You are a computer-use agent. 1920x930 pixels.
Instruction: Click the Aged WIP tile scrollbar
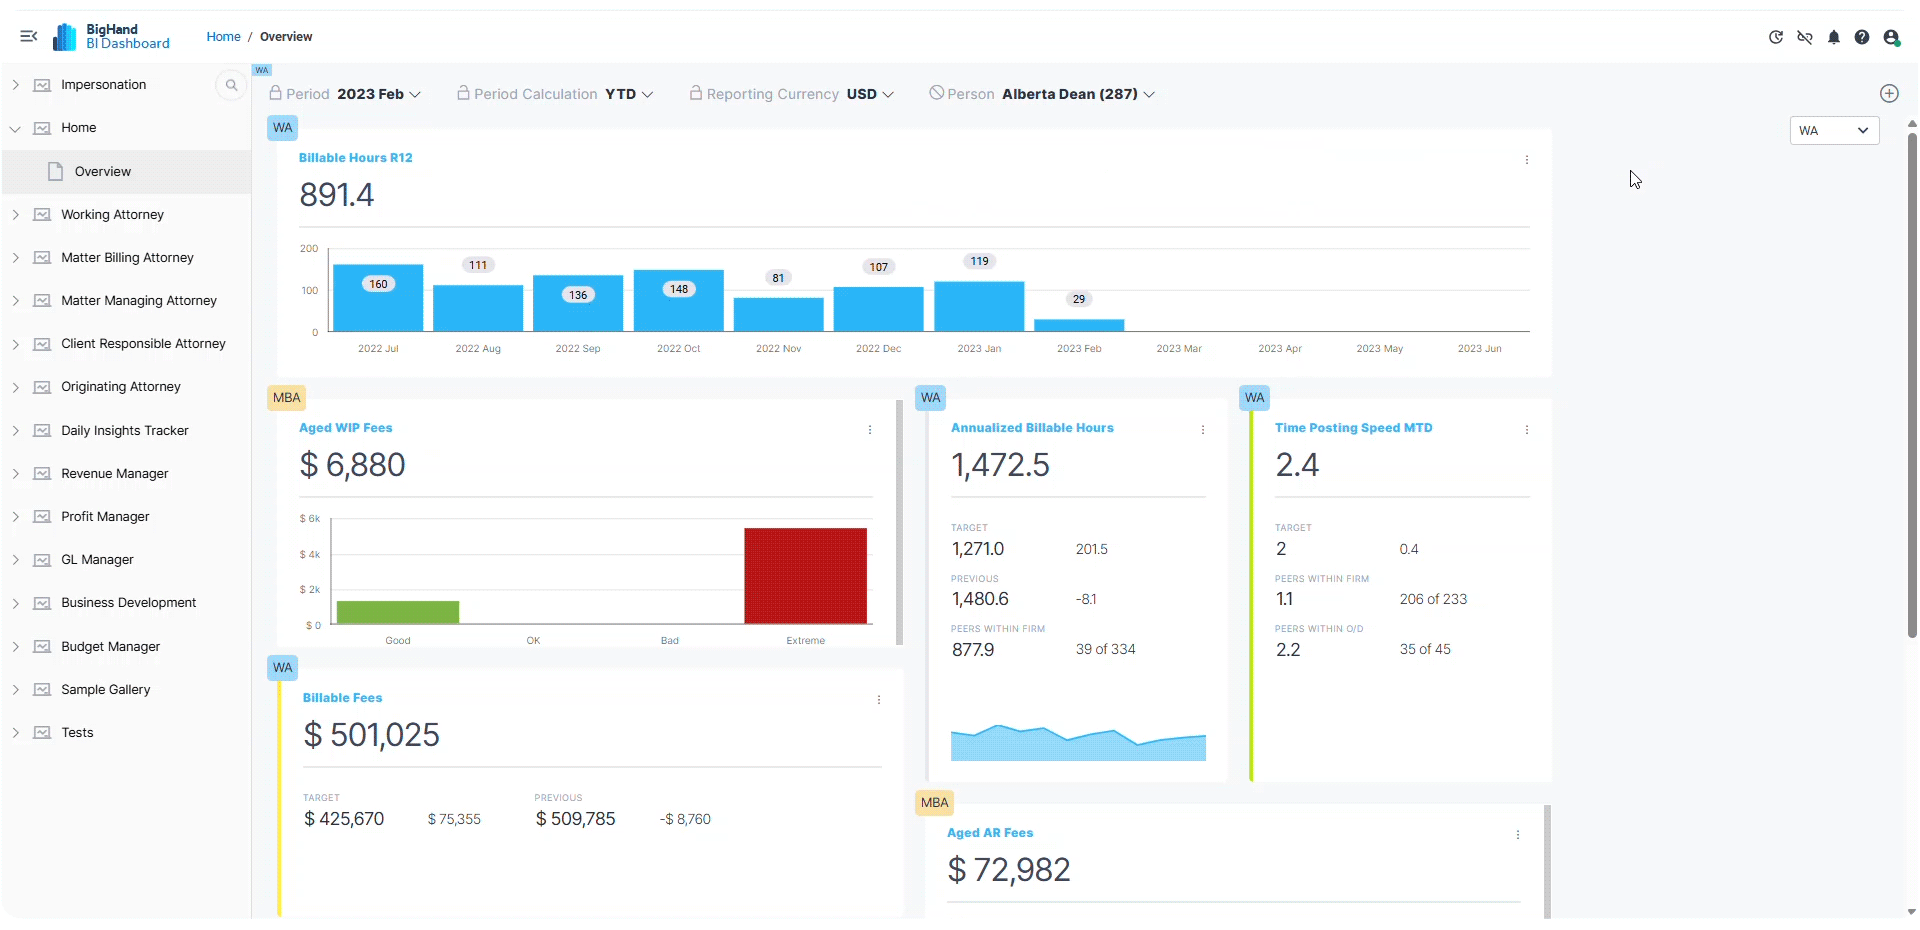pyautogui.click(x=899, y=522)
